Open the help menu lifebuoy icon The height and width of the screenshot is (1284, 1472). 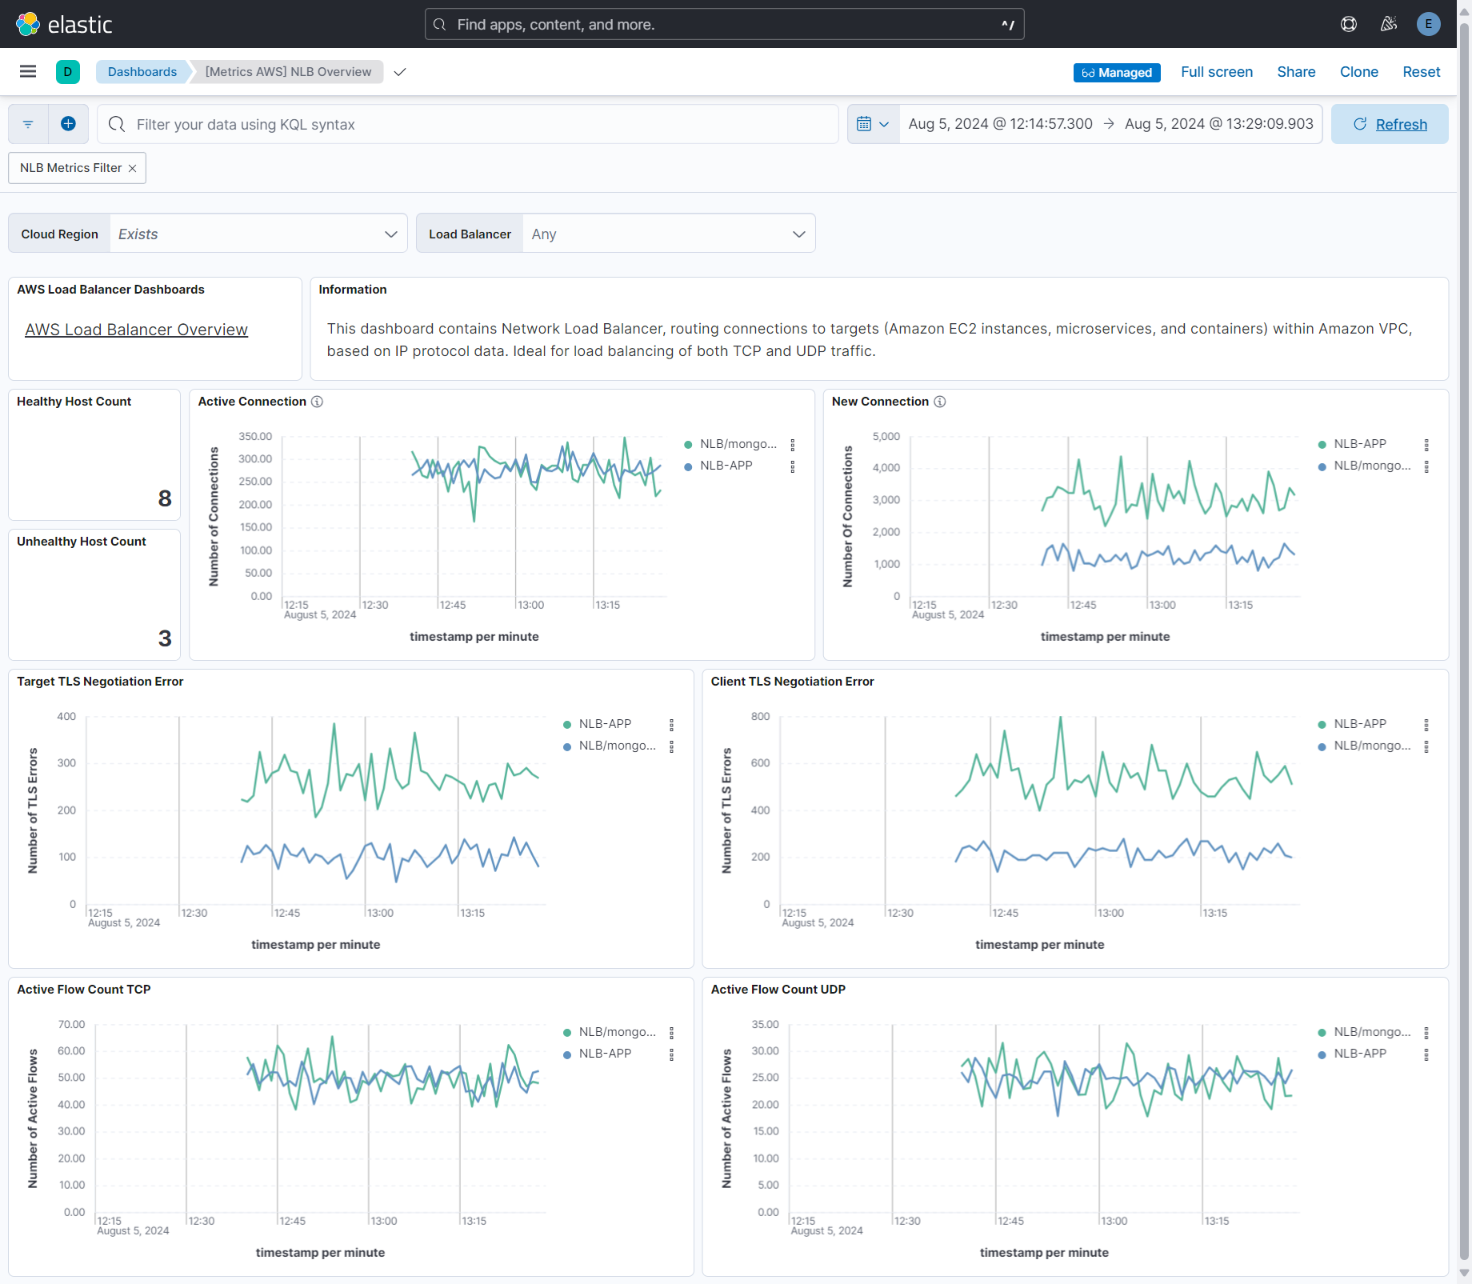[1348, 24]
